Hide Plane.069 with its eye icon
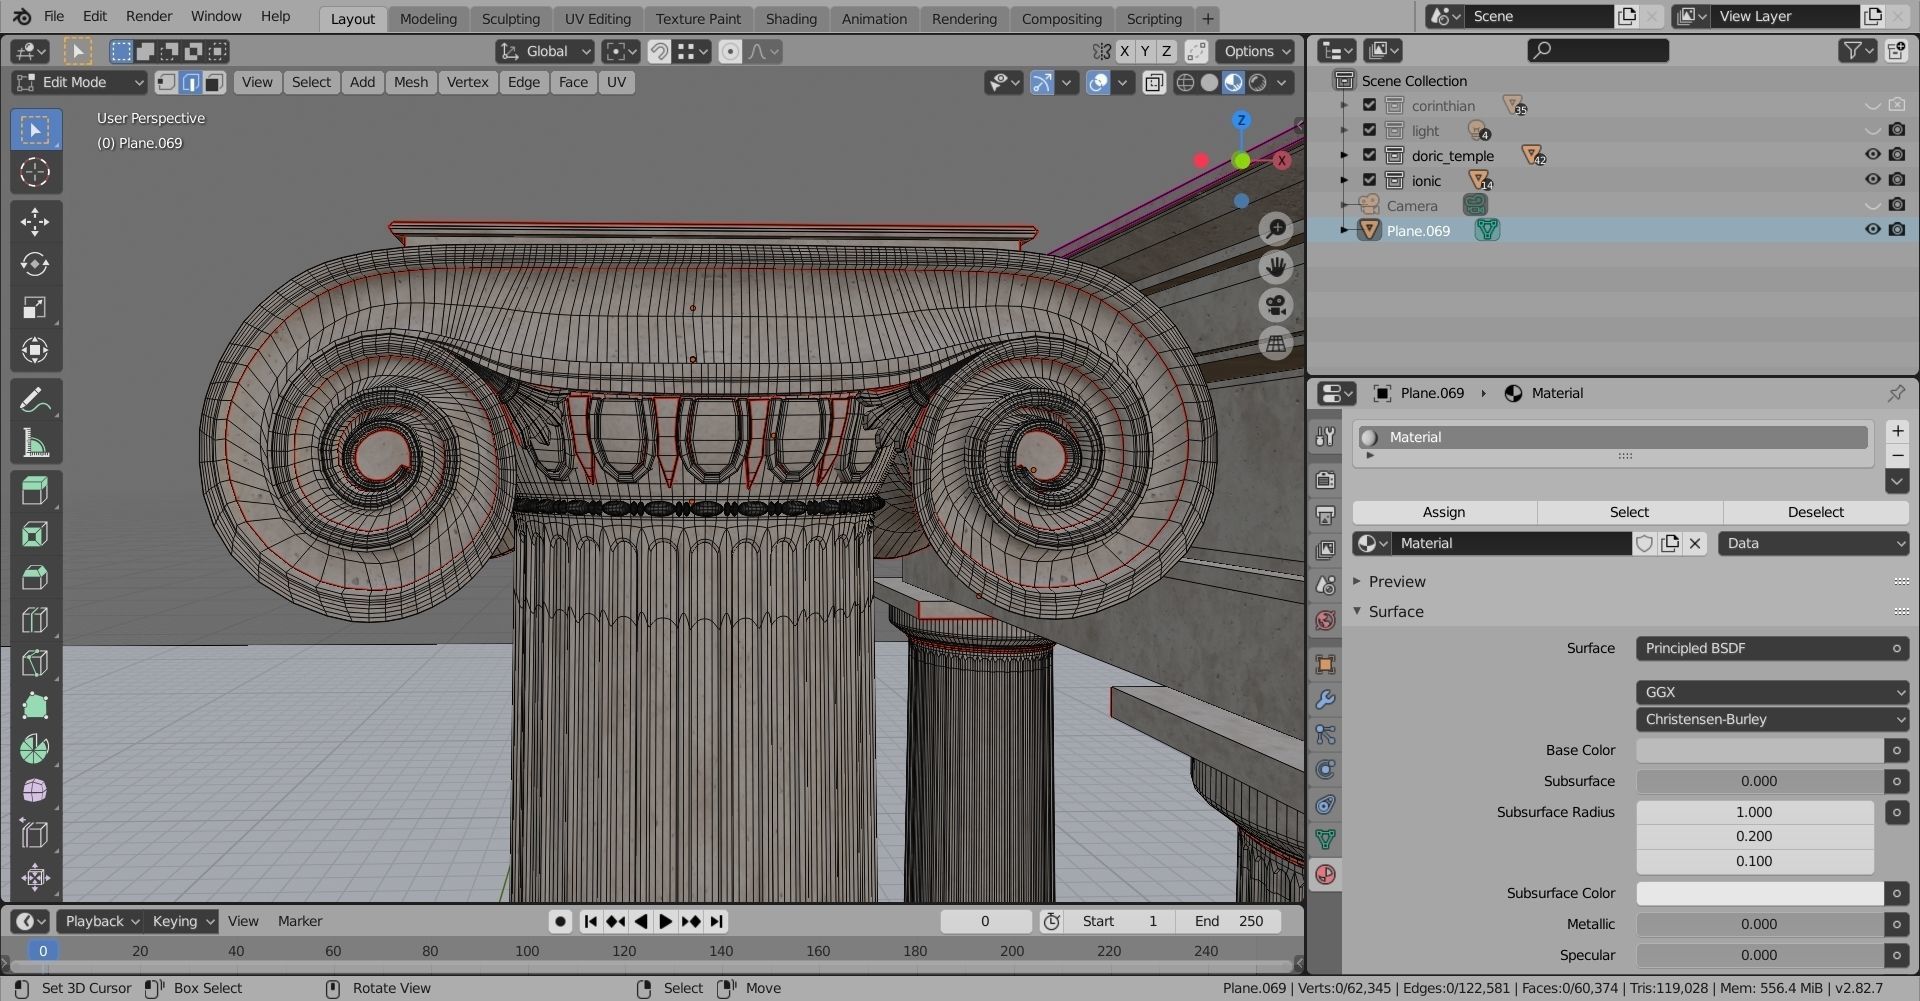 click(1872, 230)
